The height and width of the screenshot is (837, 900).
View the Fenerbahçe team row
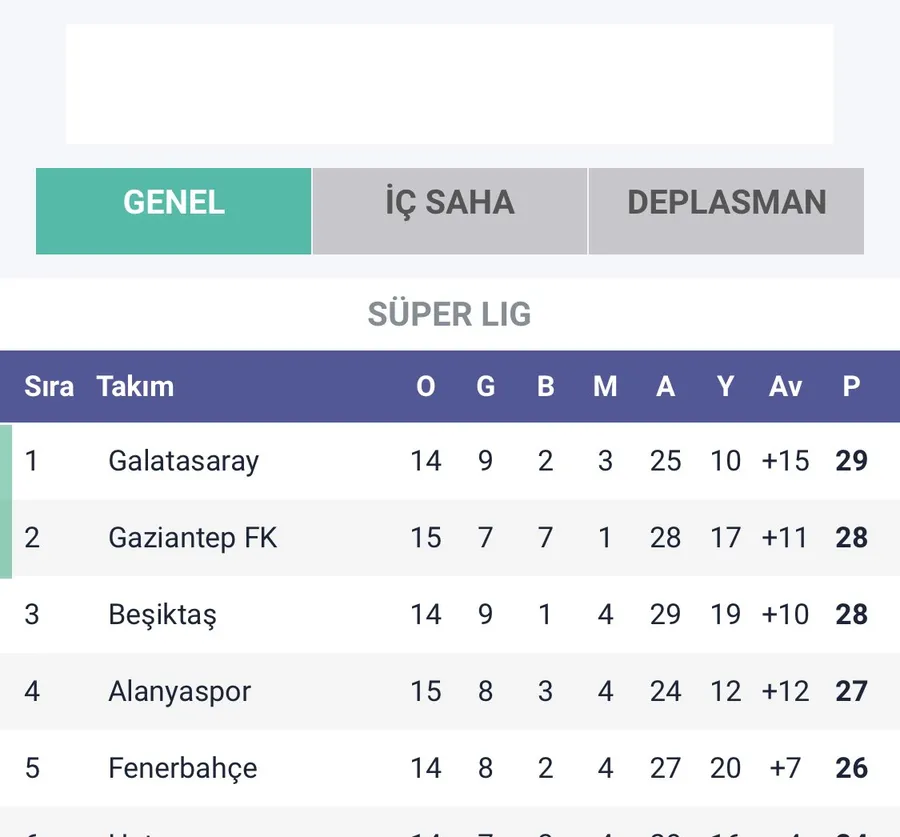[182, 769]
